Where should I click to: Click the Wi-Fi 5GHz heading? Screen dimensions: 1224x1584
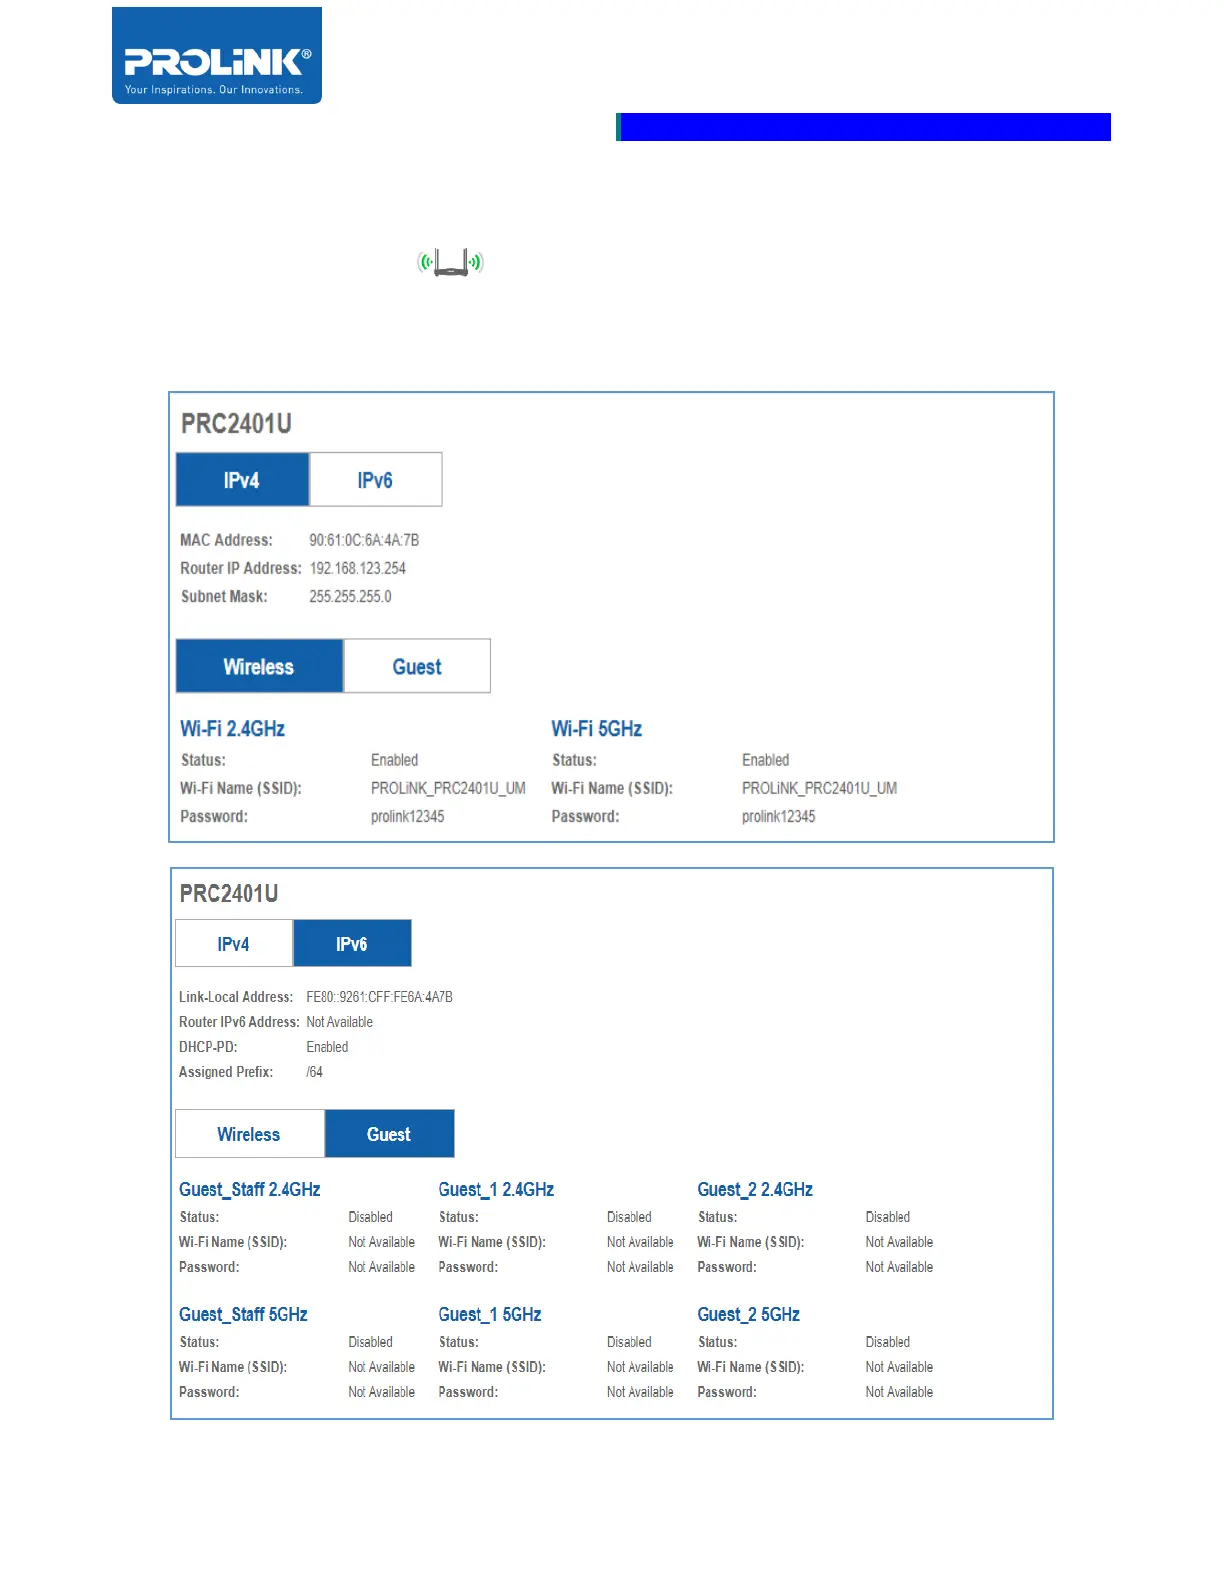[597, 729]
